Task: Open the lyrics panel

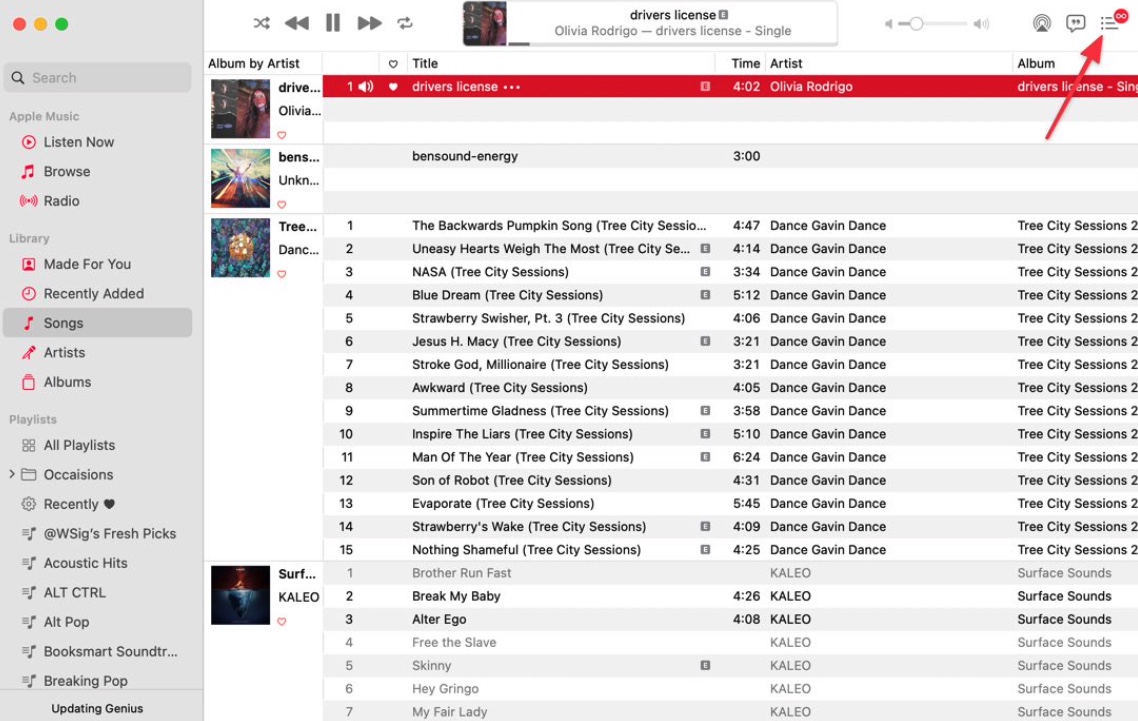Action: 1075,22
